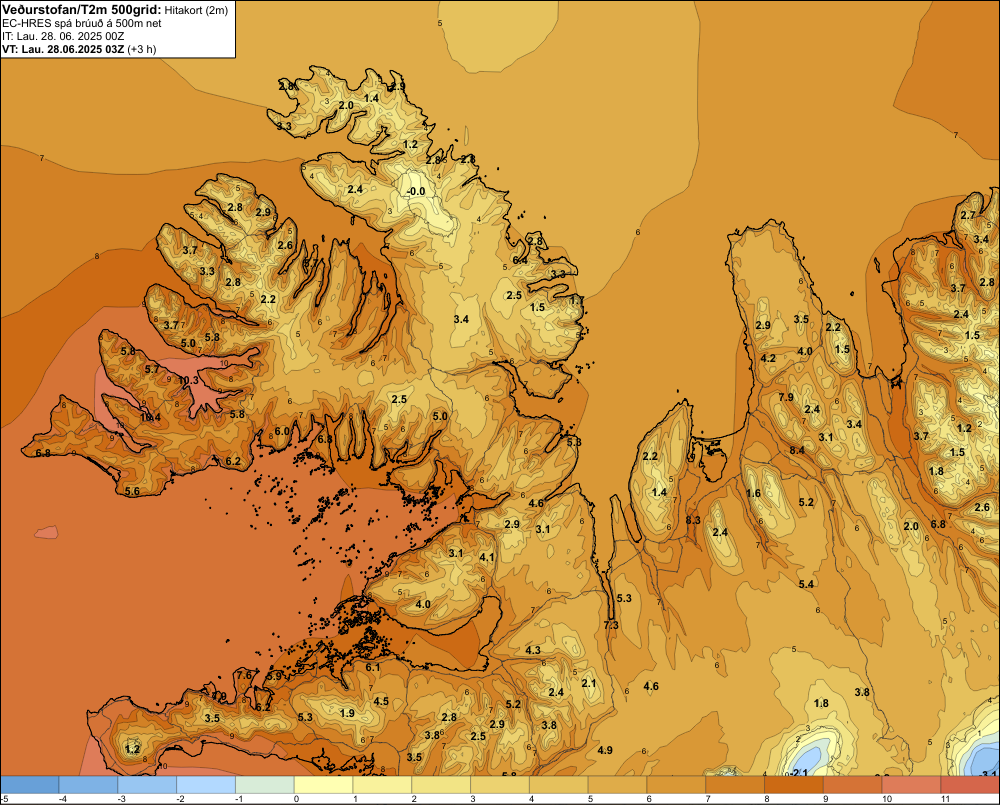Click the '0' label on the color scale

(296, 799)
